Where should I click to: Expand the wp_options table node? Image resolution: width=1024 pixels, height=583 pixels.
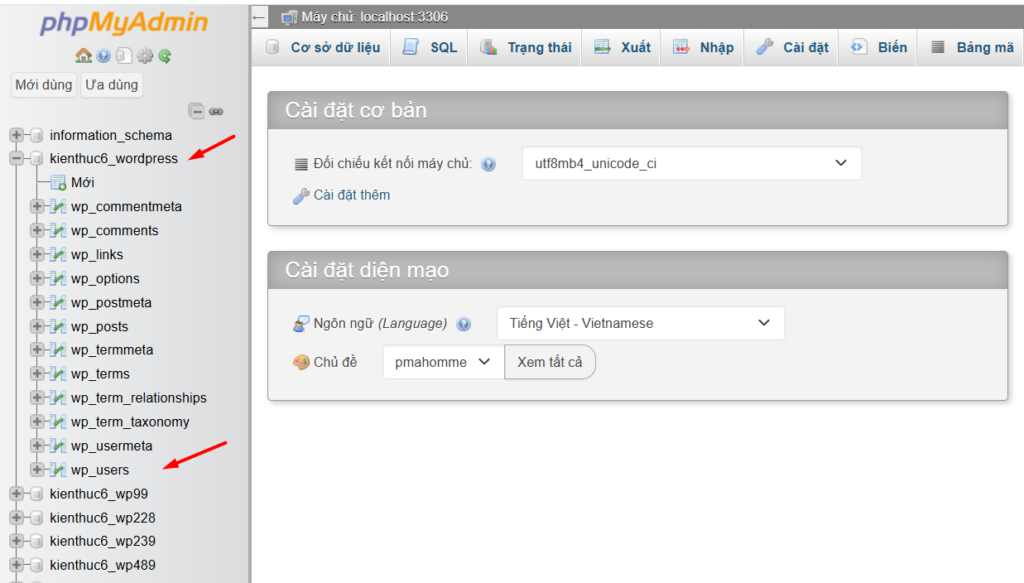tap(37, 278)
